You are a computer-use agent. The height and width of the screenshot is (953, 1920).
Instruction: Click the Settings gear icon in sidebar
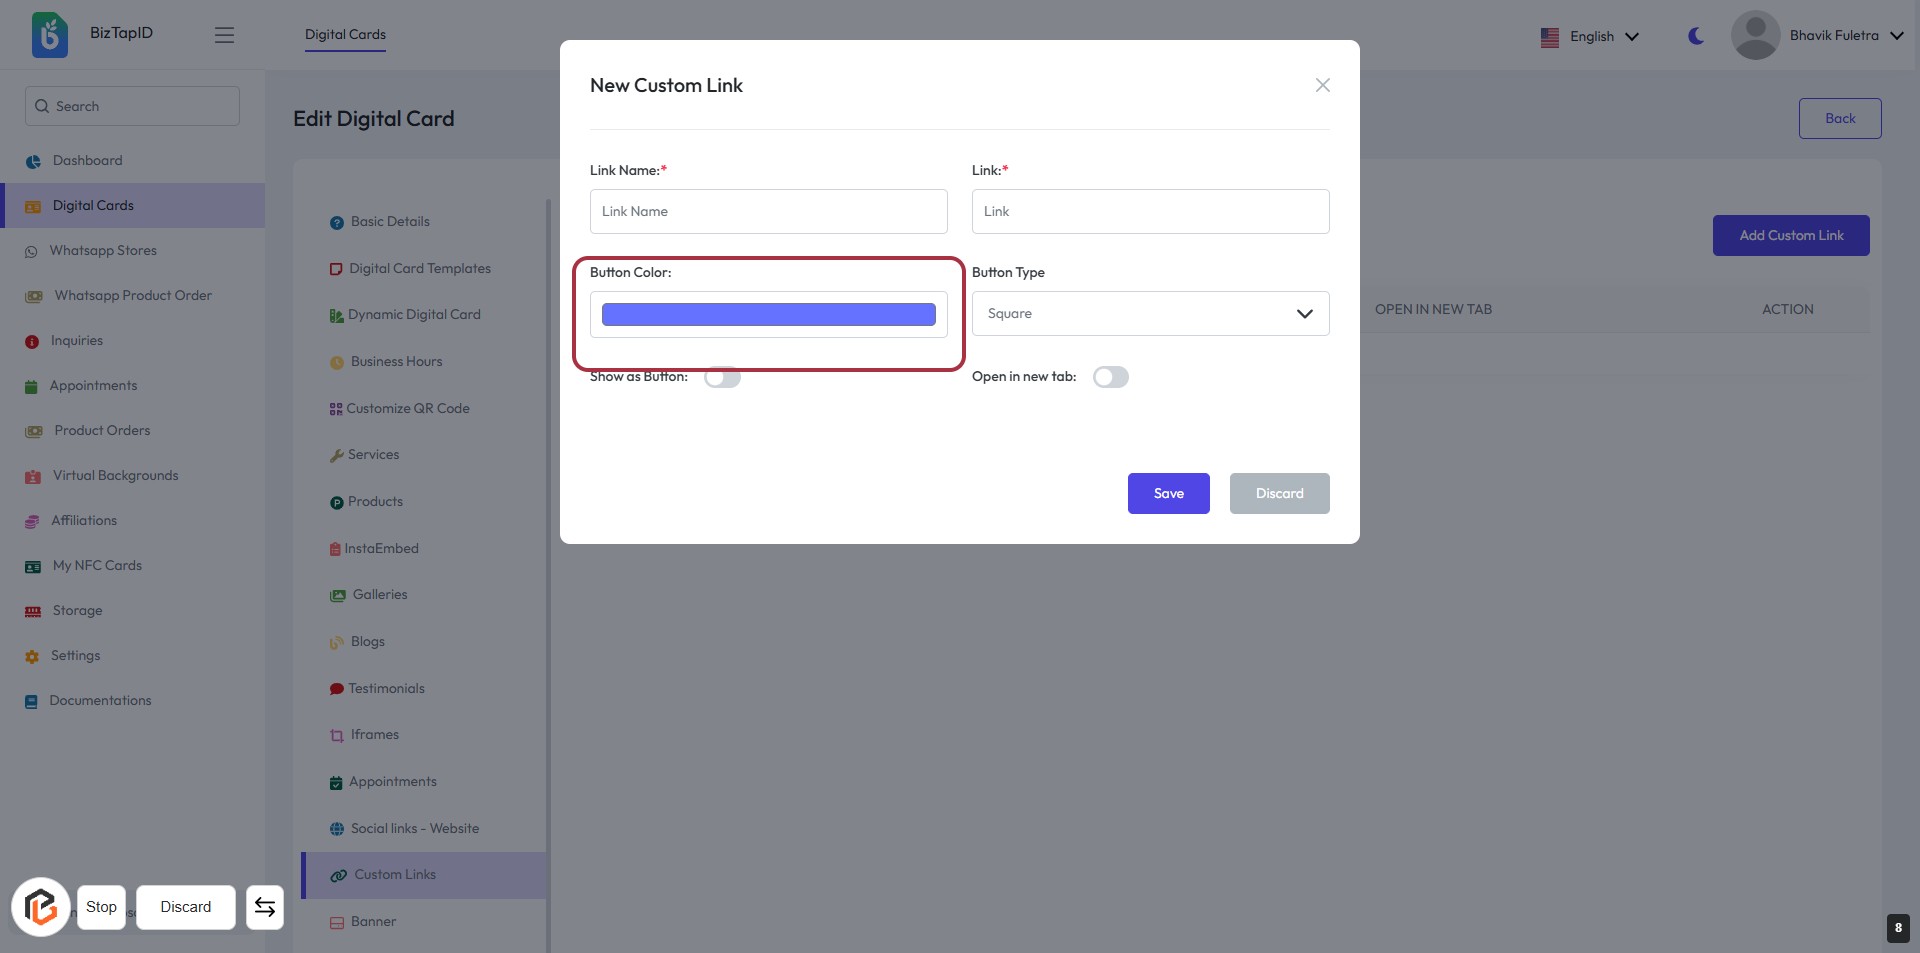click(32, 657)
